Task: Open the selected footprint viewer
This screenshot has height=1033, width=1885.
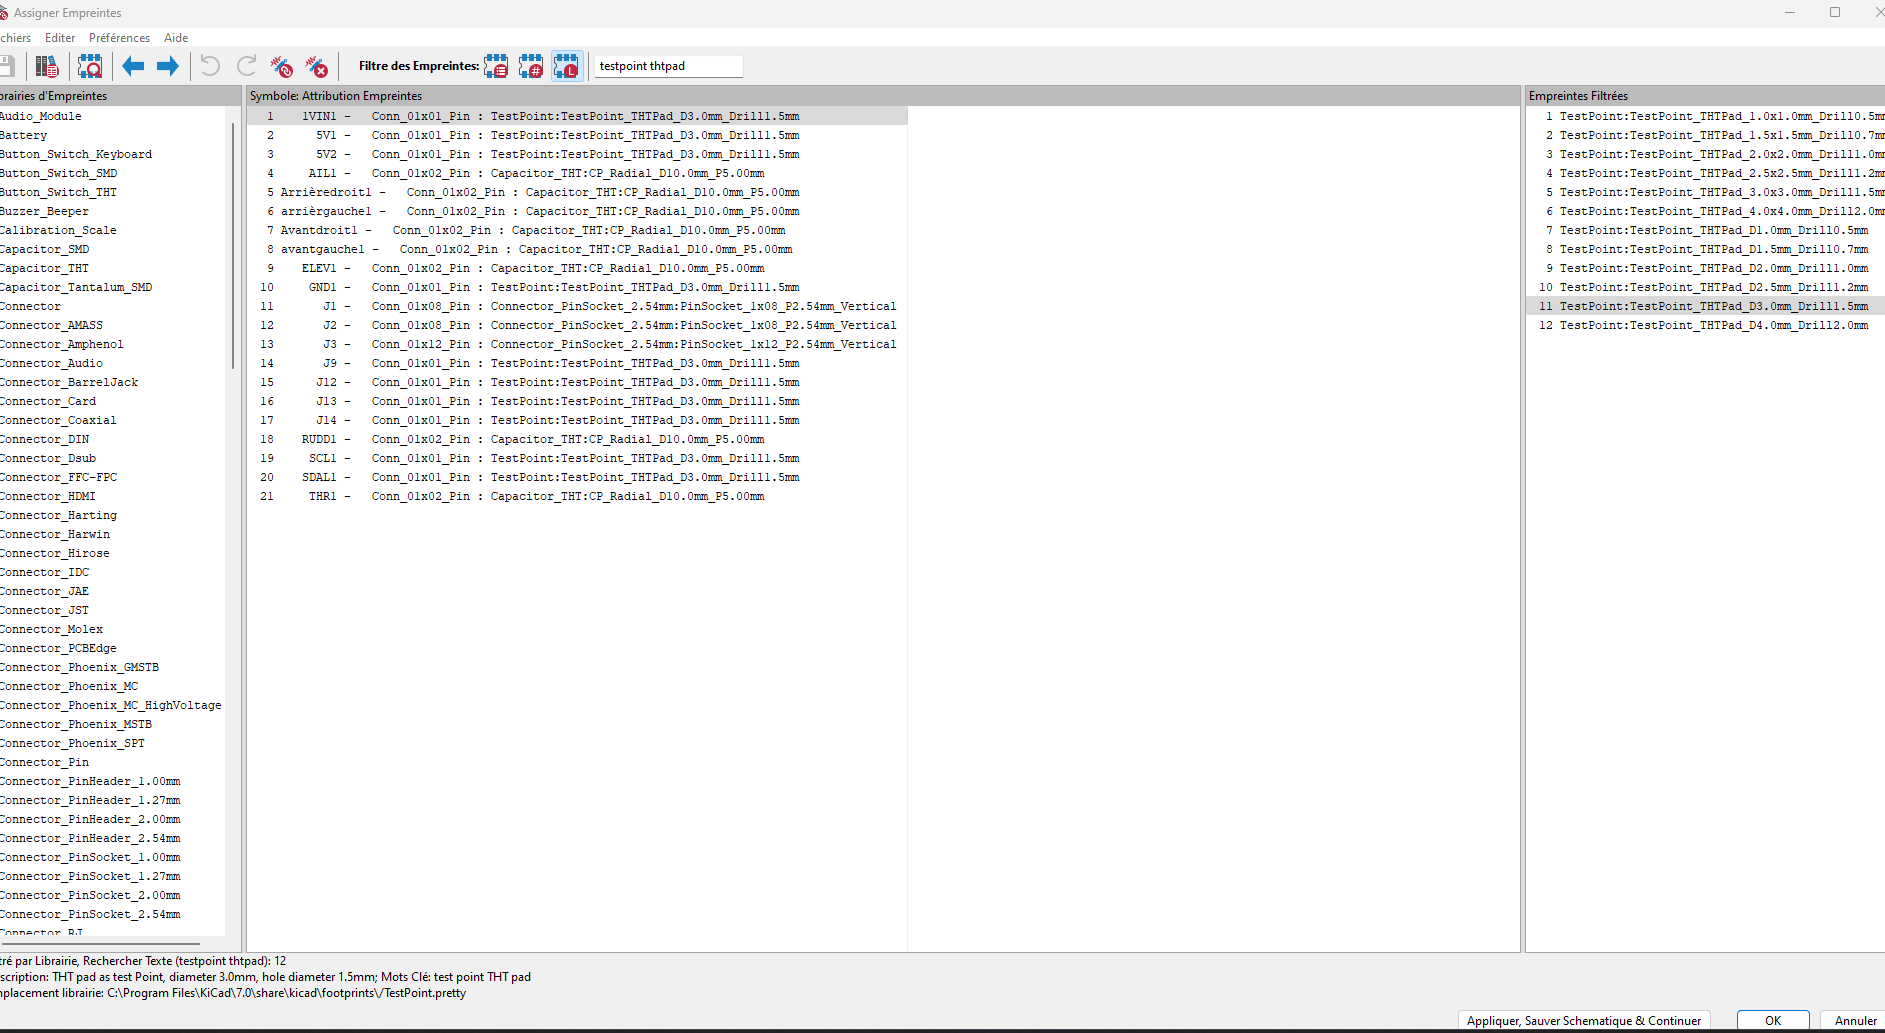Action: click(x=90, y=67)
